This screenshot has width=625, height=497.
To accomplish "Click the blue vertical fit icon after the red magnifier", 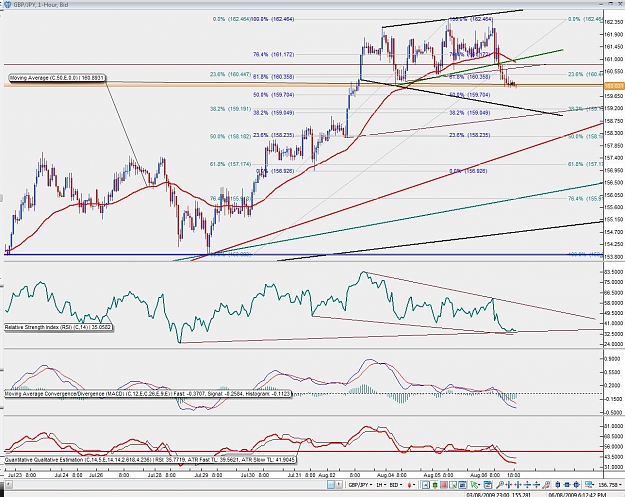I will (557, 485).
